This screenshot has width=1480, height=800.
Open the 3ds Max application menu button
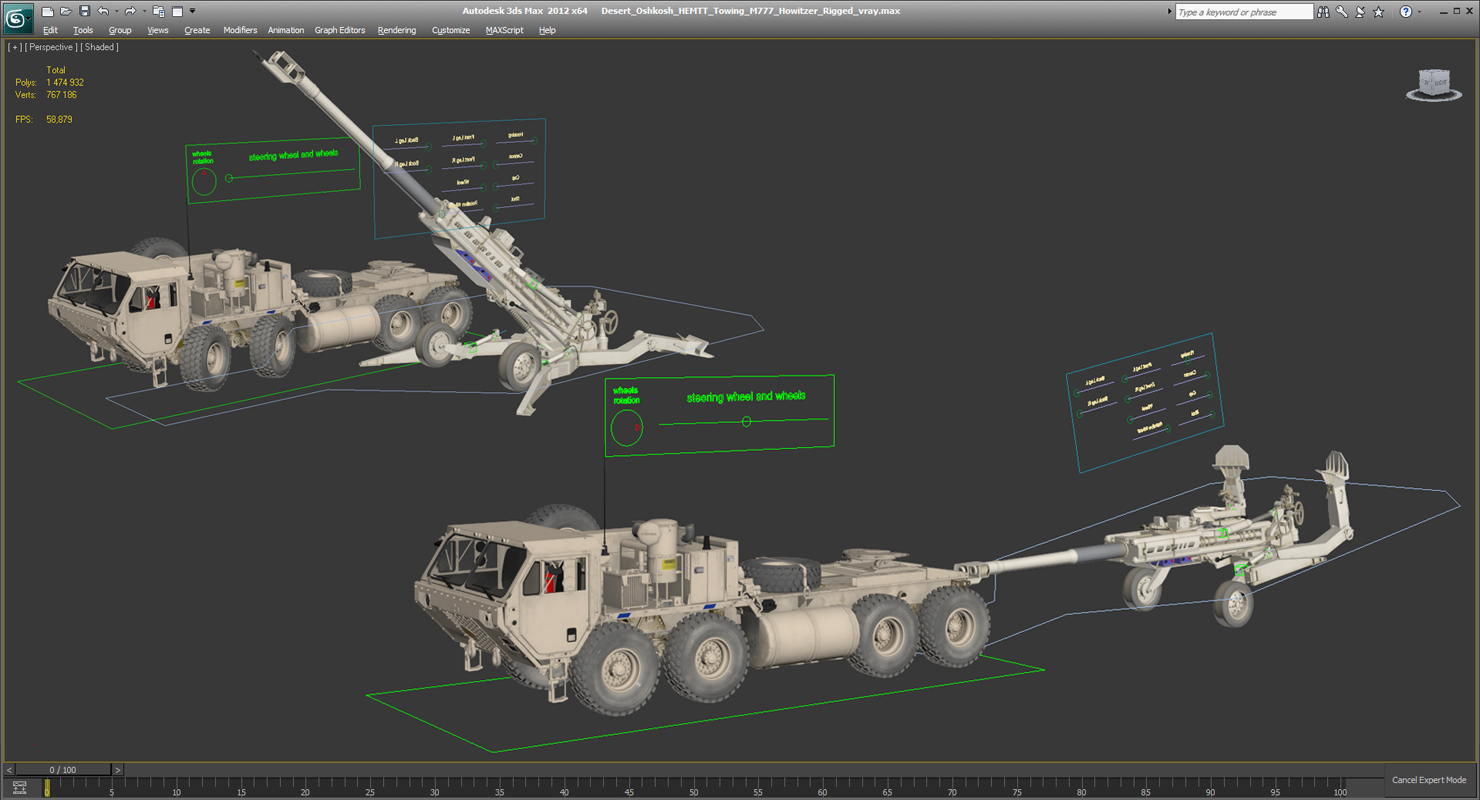pos(19,19)
